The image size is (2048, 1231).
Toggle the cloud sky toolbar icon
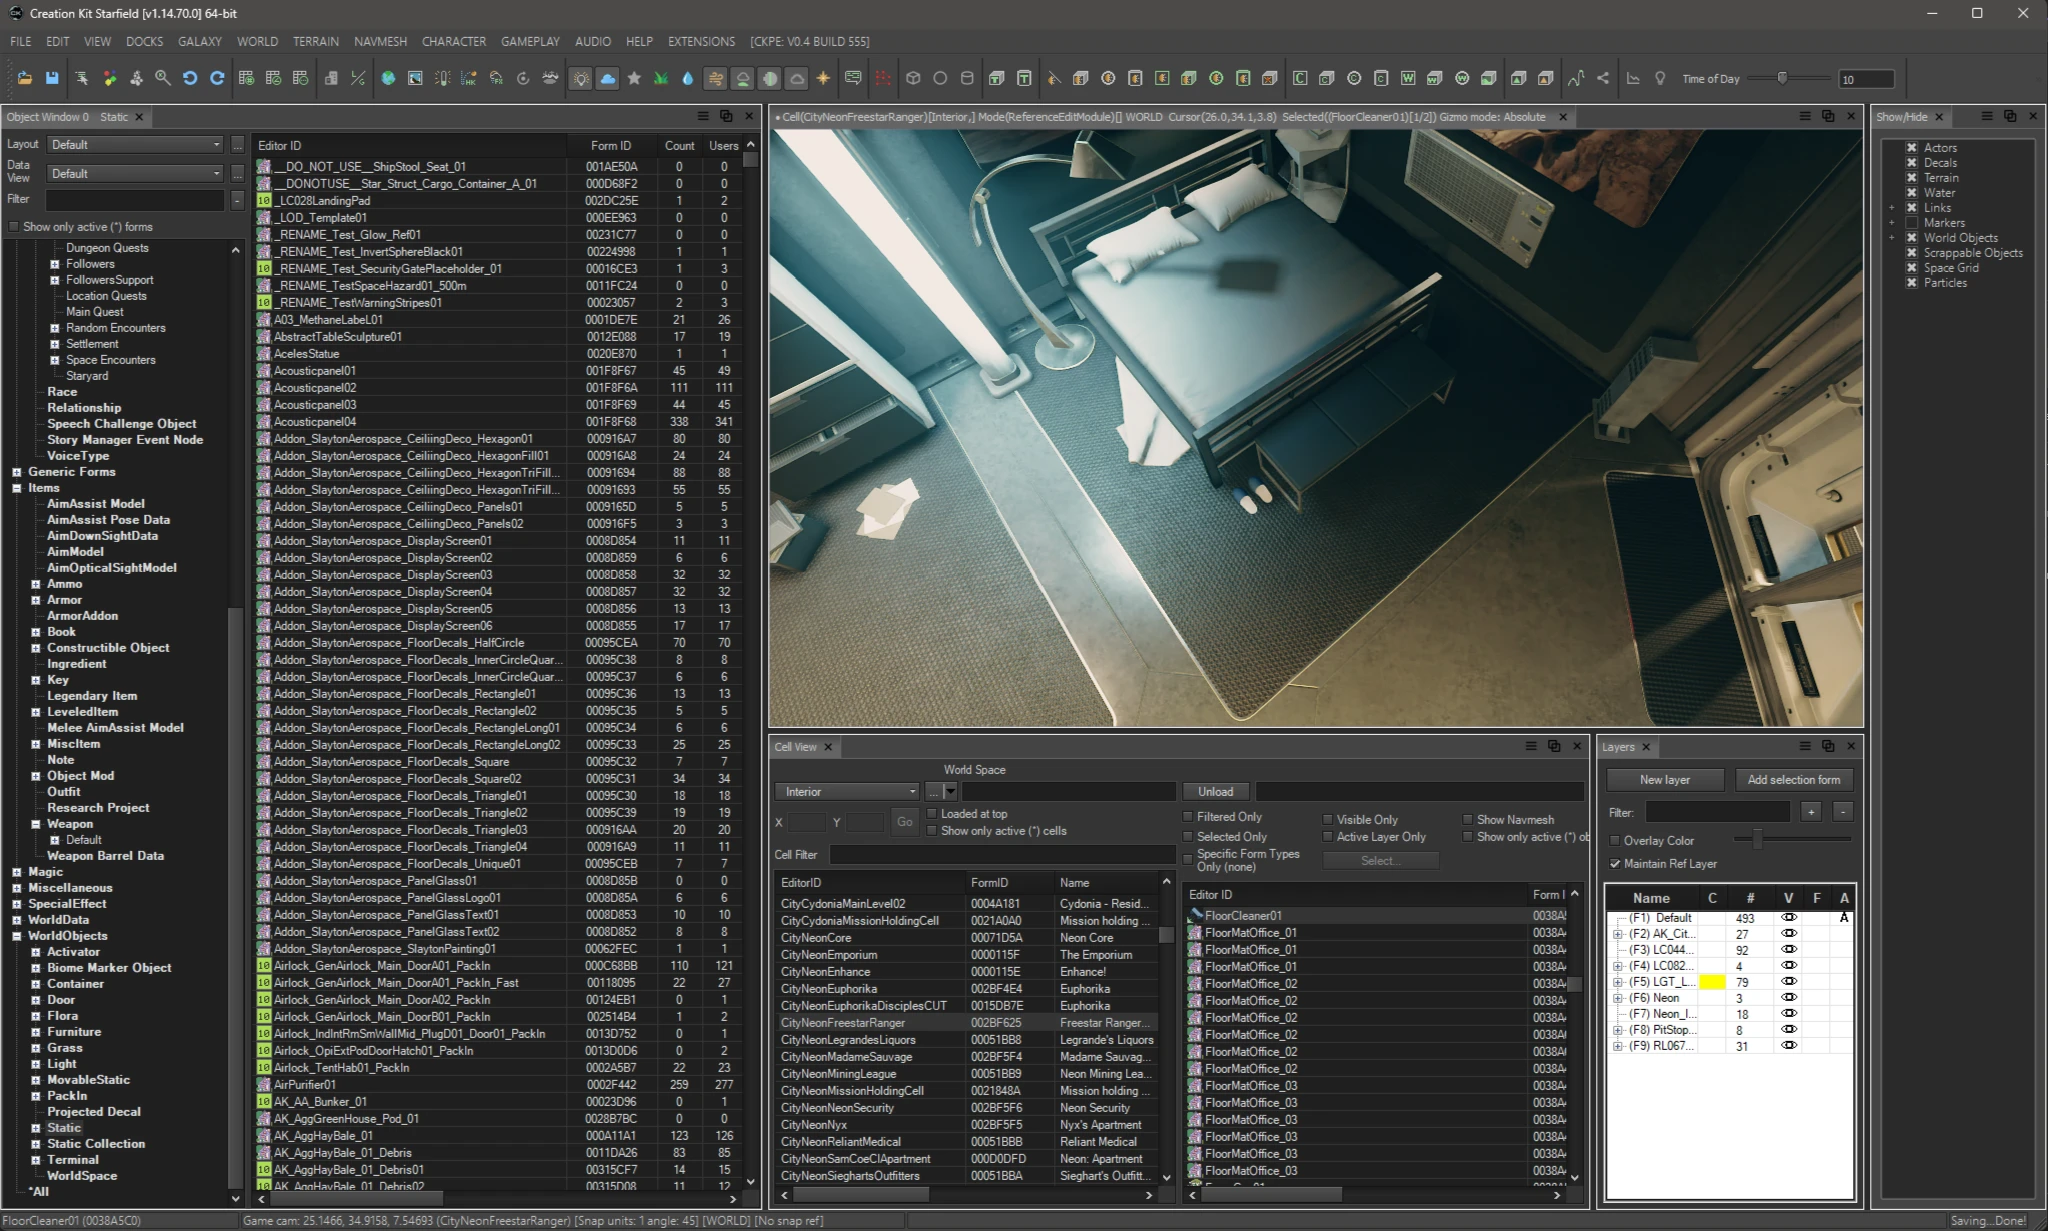607,78
